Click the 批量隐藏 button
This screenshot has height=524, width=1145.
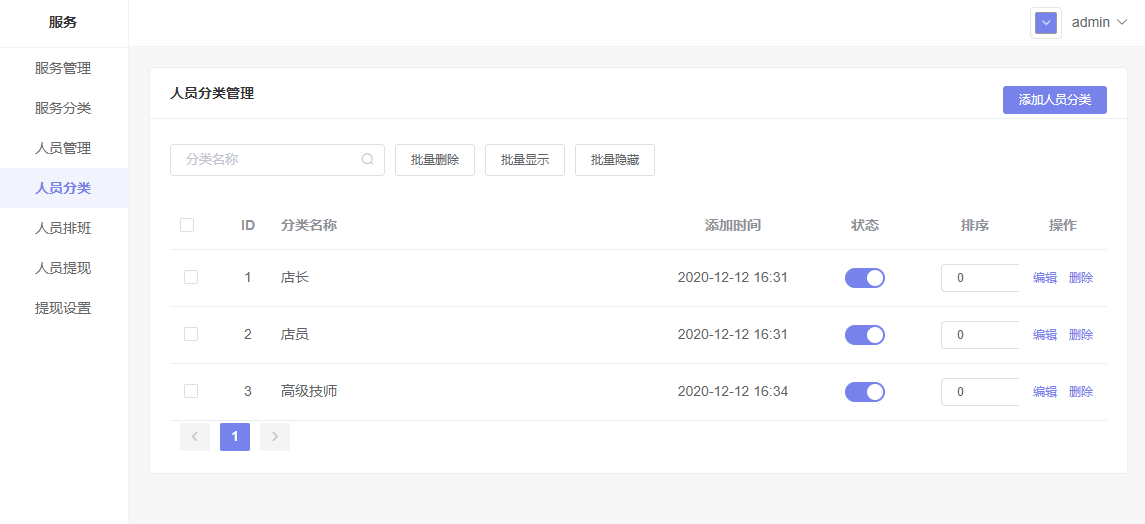[615, 160]
